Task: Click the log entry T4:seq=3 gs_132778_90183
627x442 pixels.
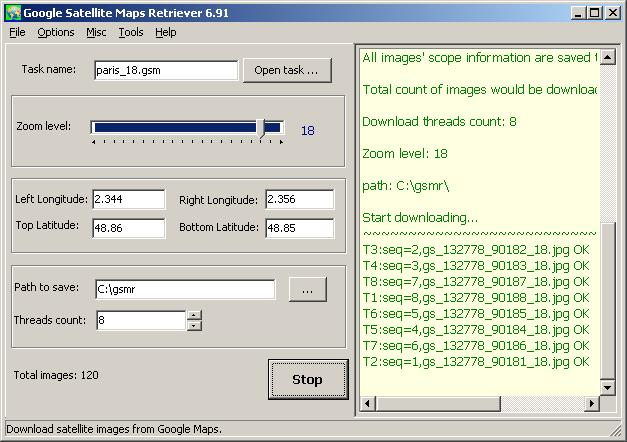Action: tap(476, 266)
